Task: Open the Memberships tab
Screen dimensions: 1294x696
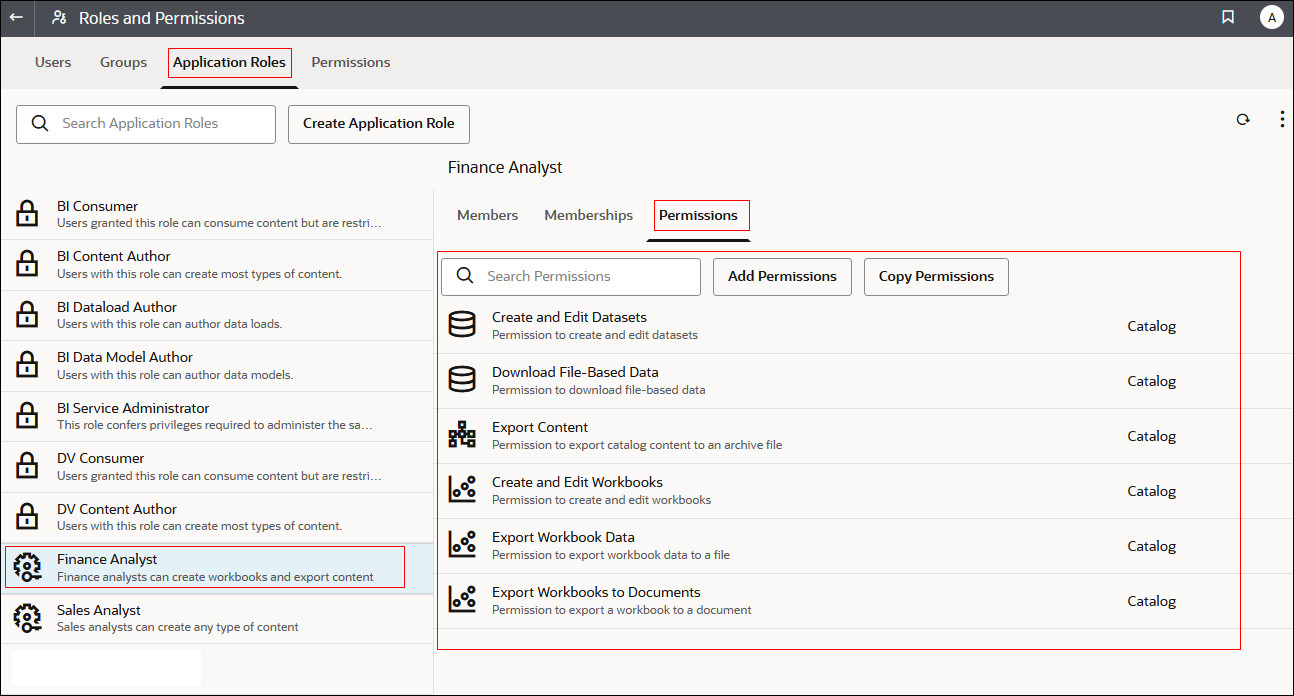Action: pos(588,215)
